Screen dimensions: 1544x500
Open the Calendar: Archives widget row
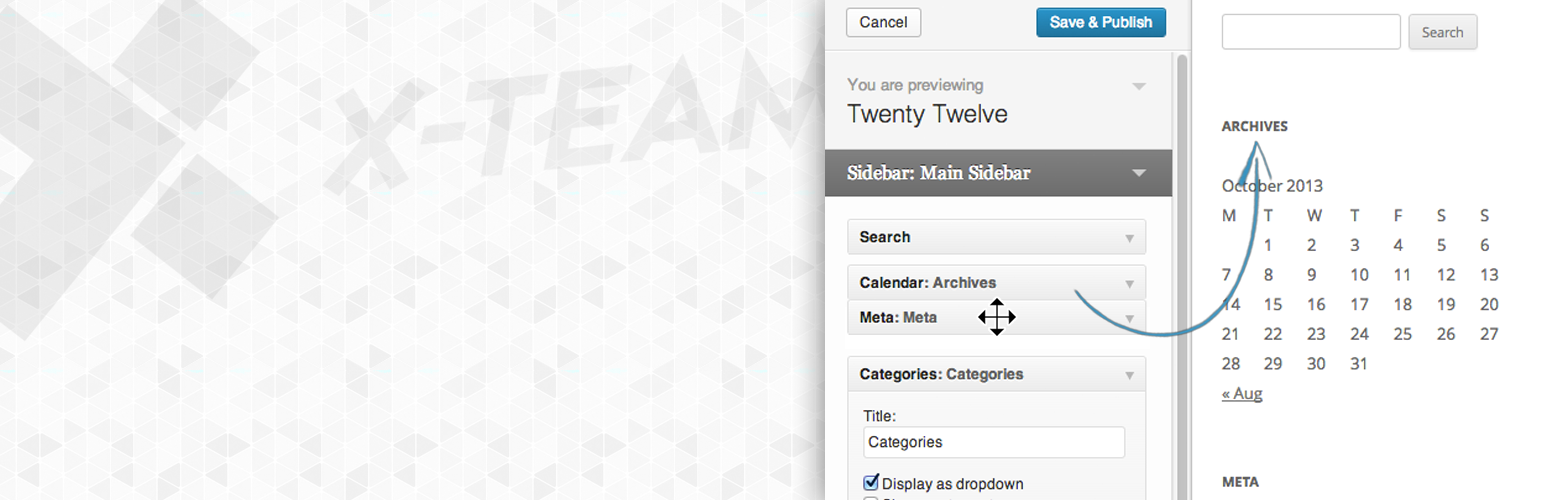point(996,283)
